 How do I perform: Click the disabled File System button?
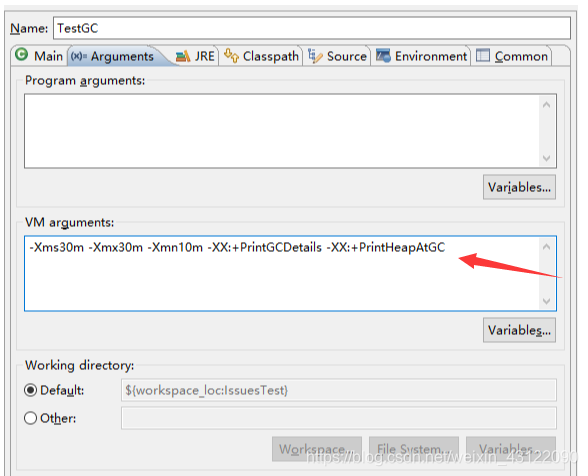point(414,449)
